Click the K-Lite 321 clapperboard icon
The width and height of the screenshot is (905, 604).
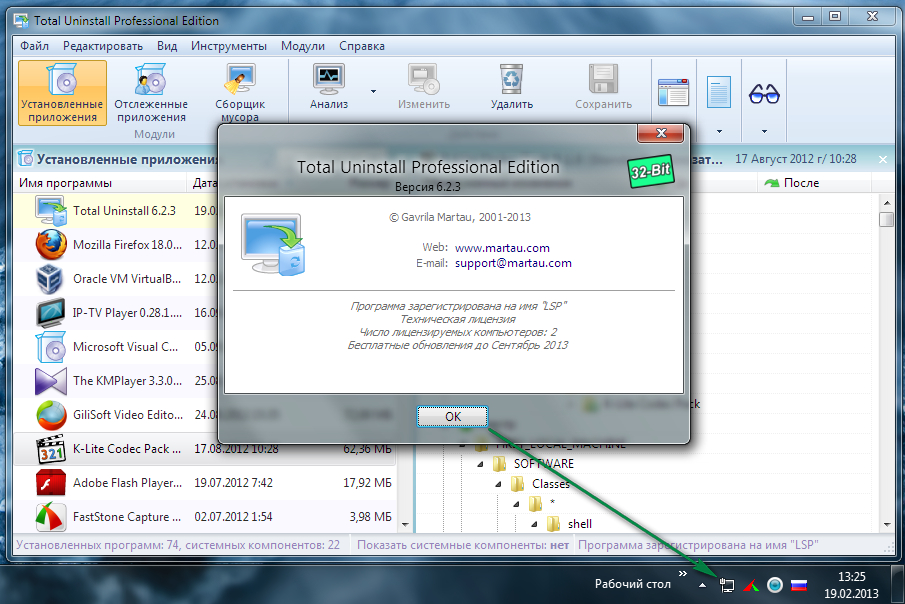coord(51,449)
